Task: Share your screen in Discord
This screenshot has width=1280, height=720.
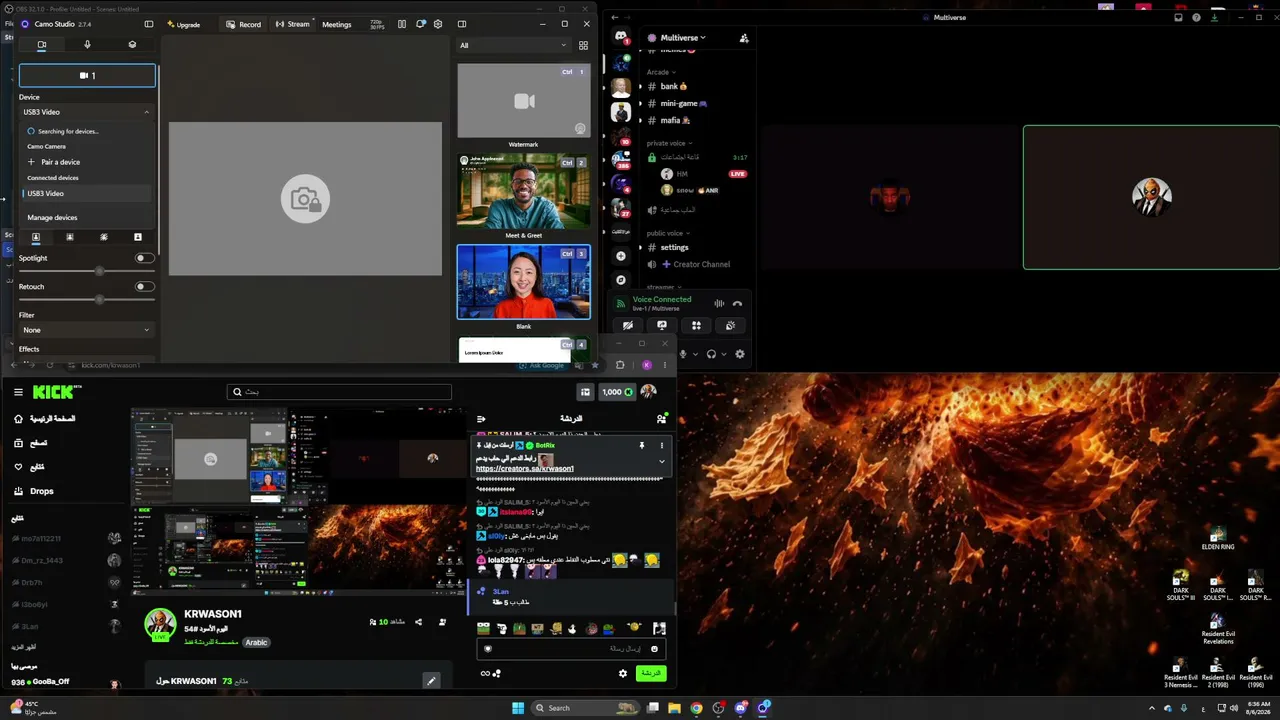Action: [x=662, y=325]
